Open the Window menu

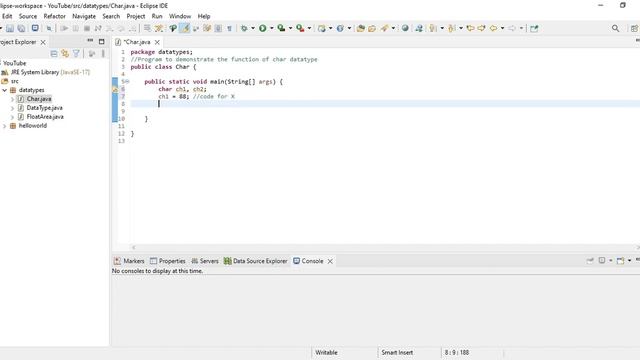tap(180, 16)
